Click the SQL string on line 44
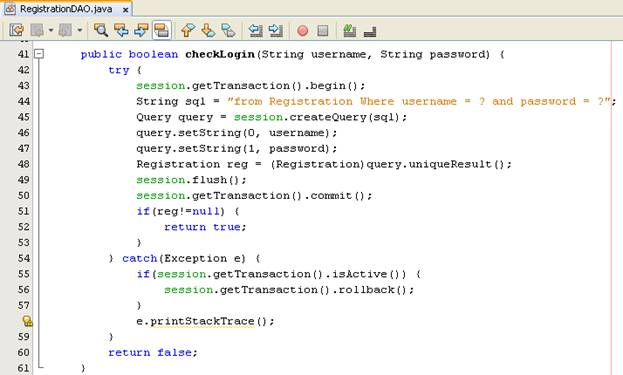623x375 pixels. coord(420,101)
